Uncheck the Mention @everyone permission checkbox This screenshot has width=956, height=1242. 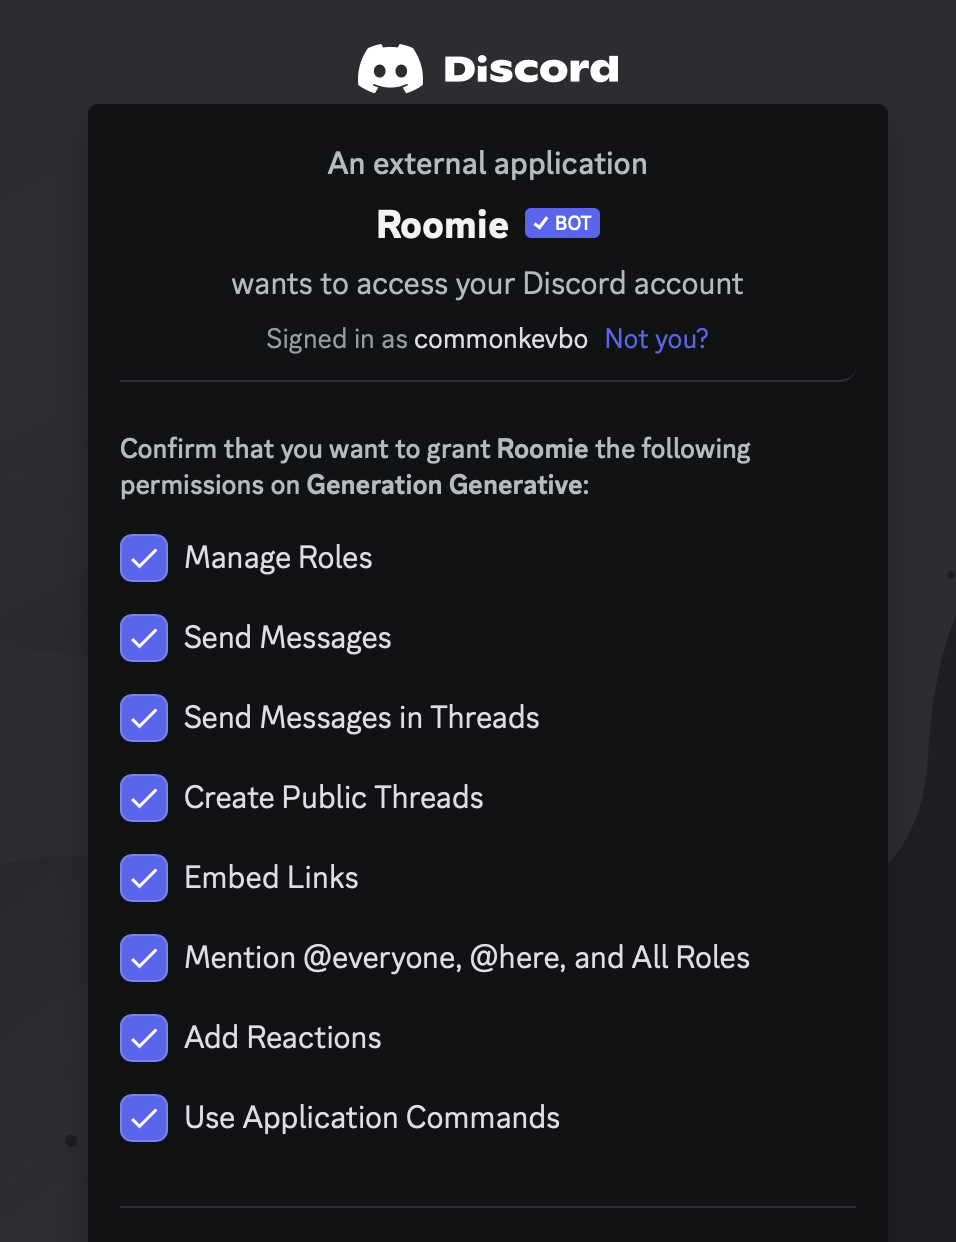pos(144,958)
